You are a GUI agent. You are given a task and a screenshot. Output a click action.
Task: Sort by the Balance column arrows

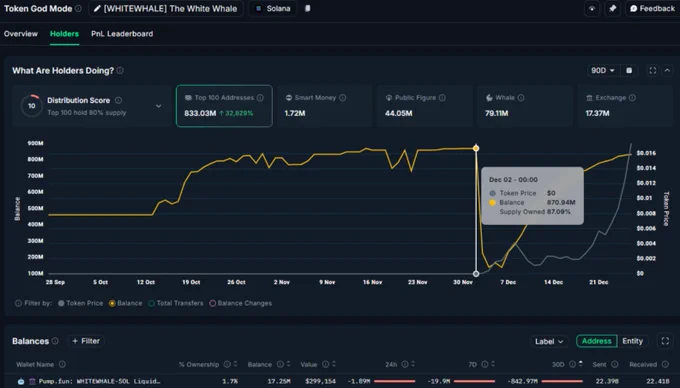click(289, 364)
